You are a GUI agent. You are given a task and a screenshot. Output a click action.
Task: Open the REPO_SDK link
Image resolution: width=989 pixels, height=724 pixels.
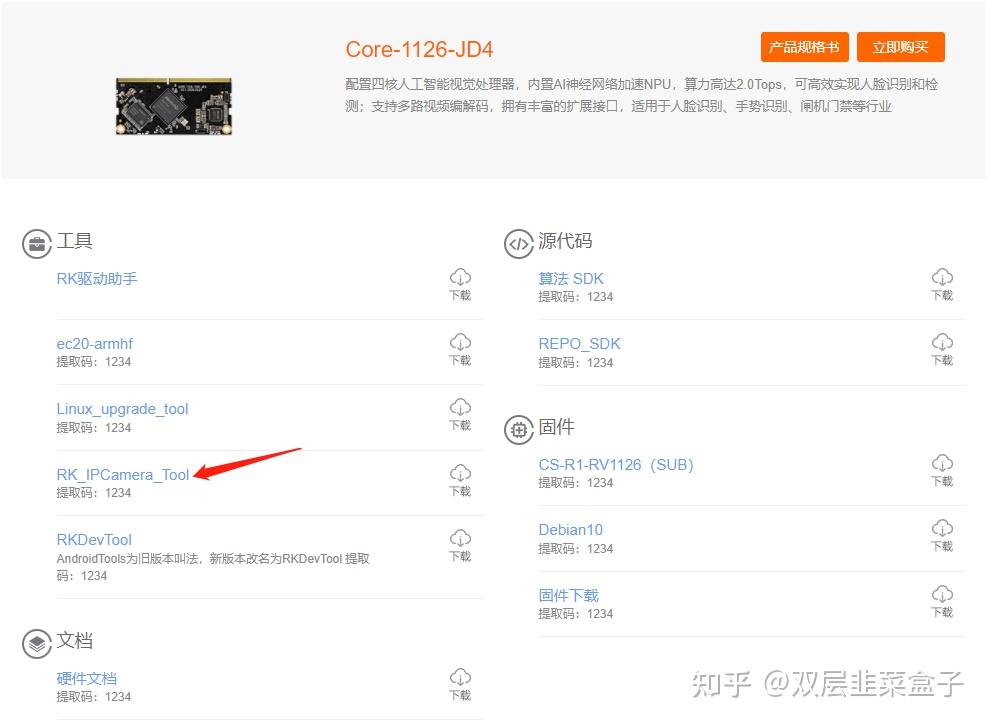[x=579, y=344]
